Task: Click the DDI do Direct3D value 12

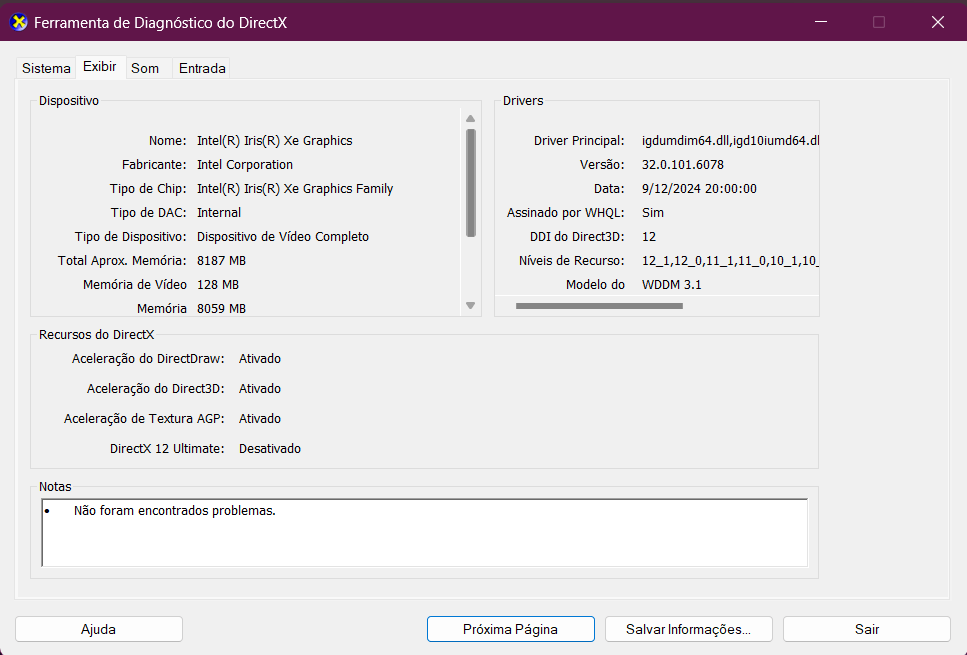Action: click(649, 237)
